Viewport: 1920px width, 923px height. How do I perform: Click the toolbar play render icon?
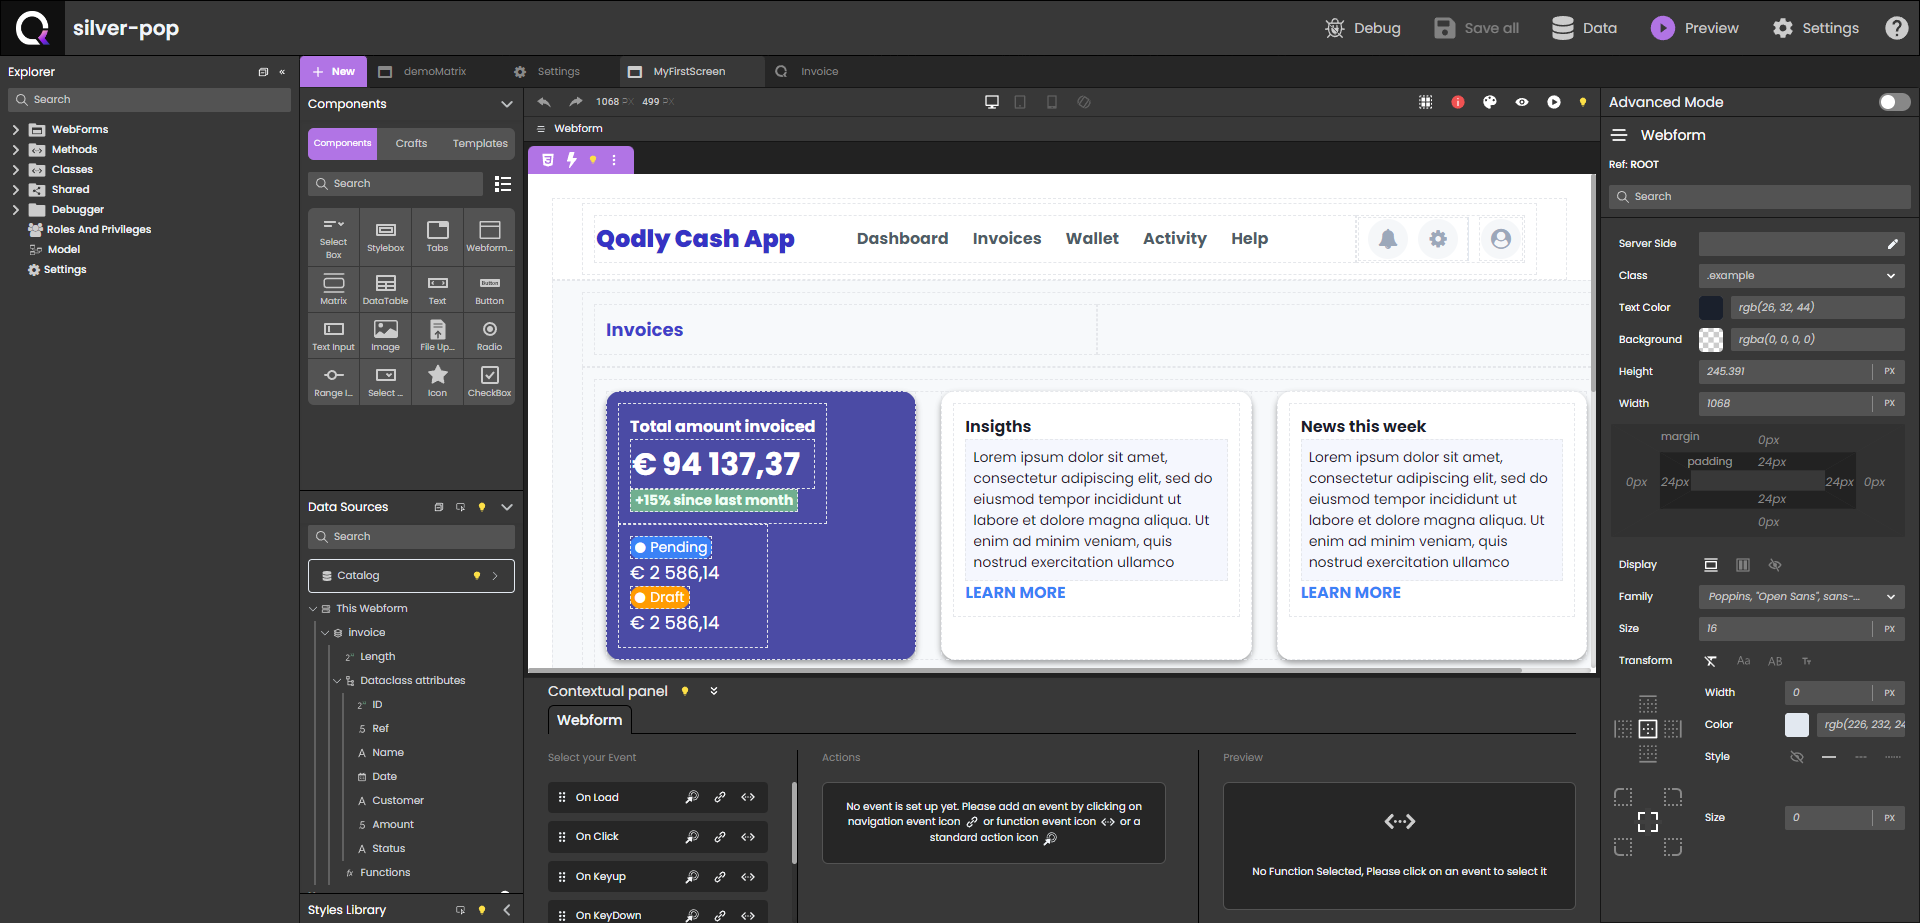point(1554,102)
